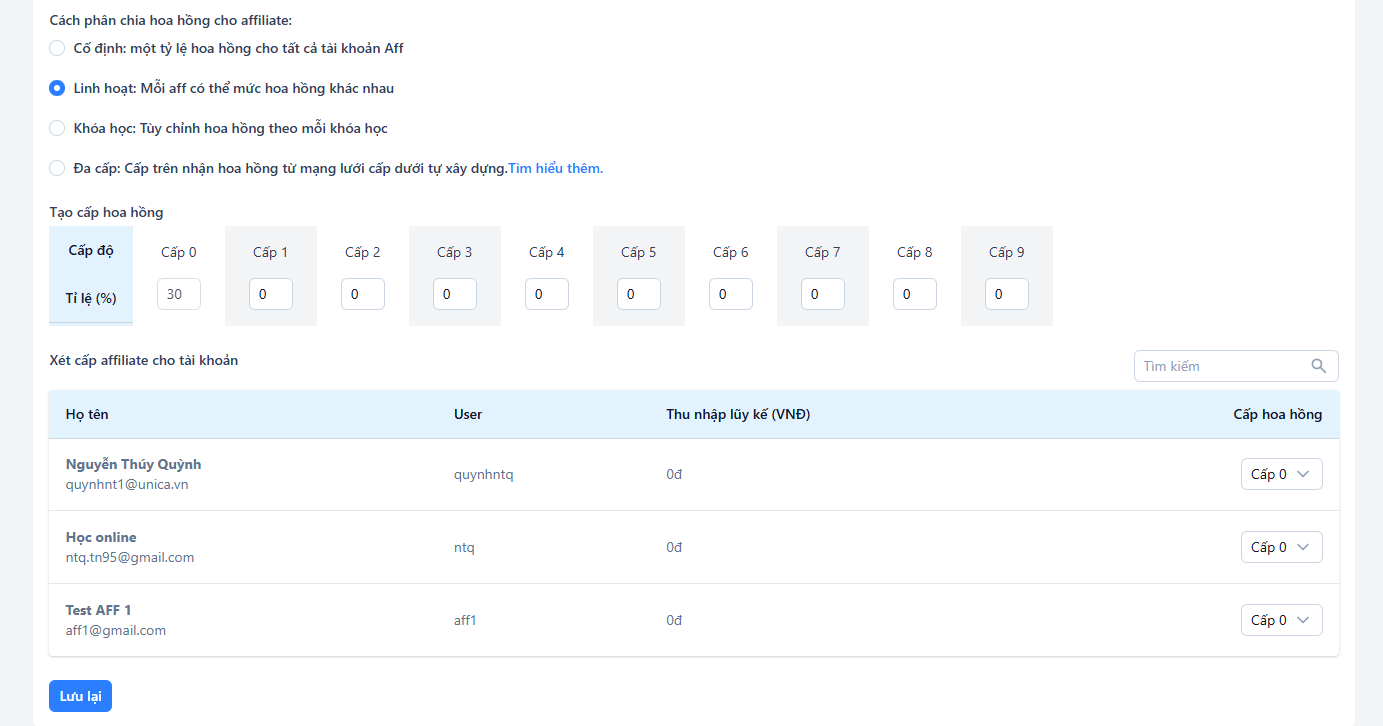
Task: Open commission level dropdown for Nguyễn Thúy Quỳnh
Action: [1281, 474]
